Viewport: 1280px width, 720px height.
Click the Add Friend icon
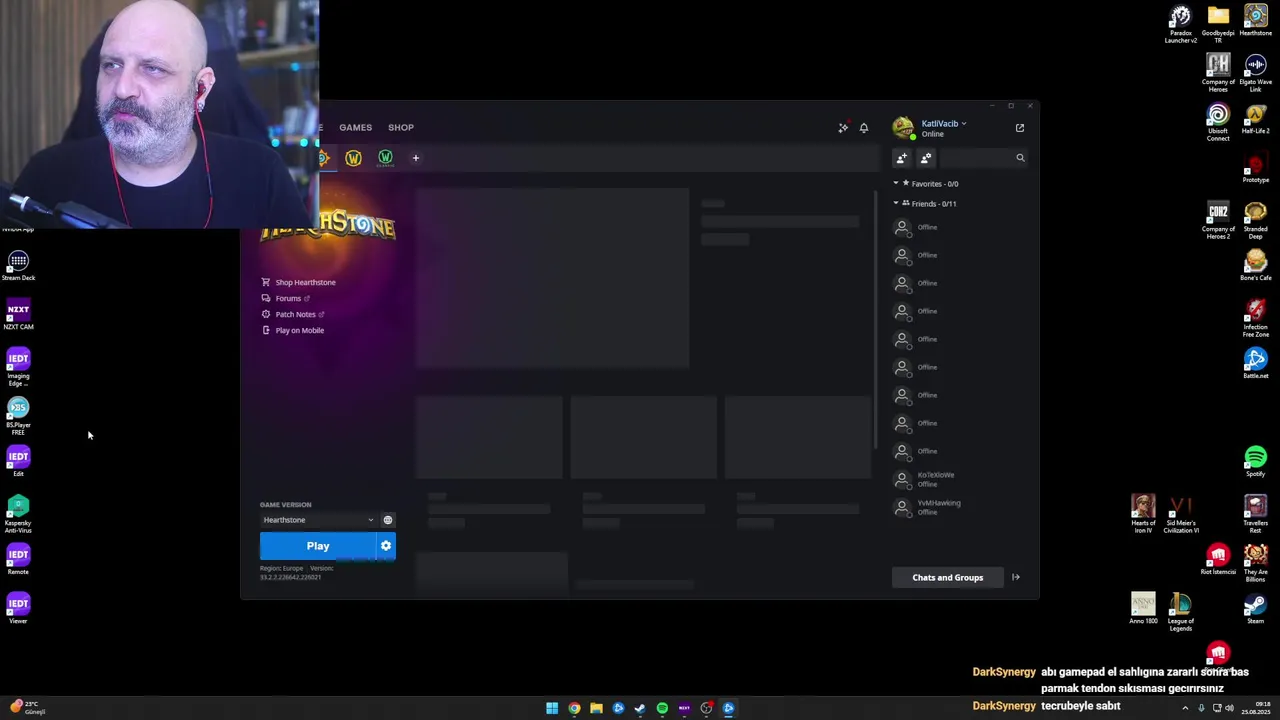[902, 158]
